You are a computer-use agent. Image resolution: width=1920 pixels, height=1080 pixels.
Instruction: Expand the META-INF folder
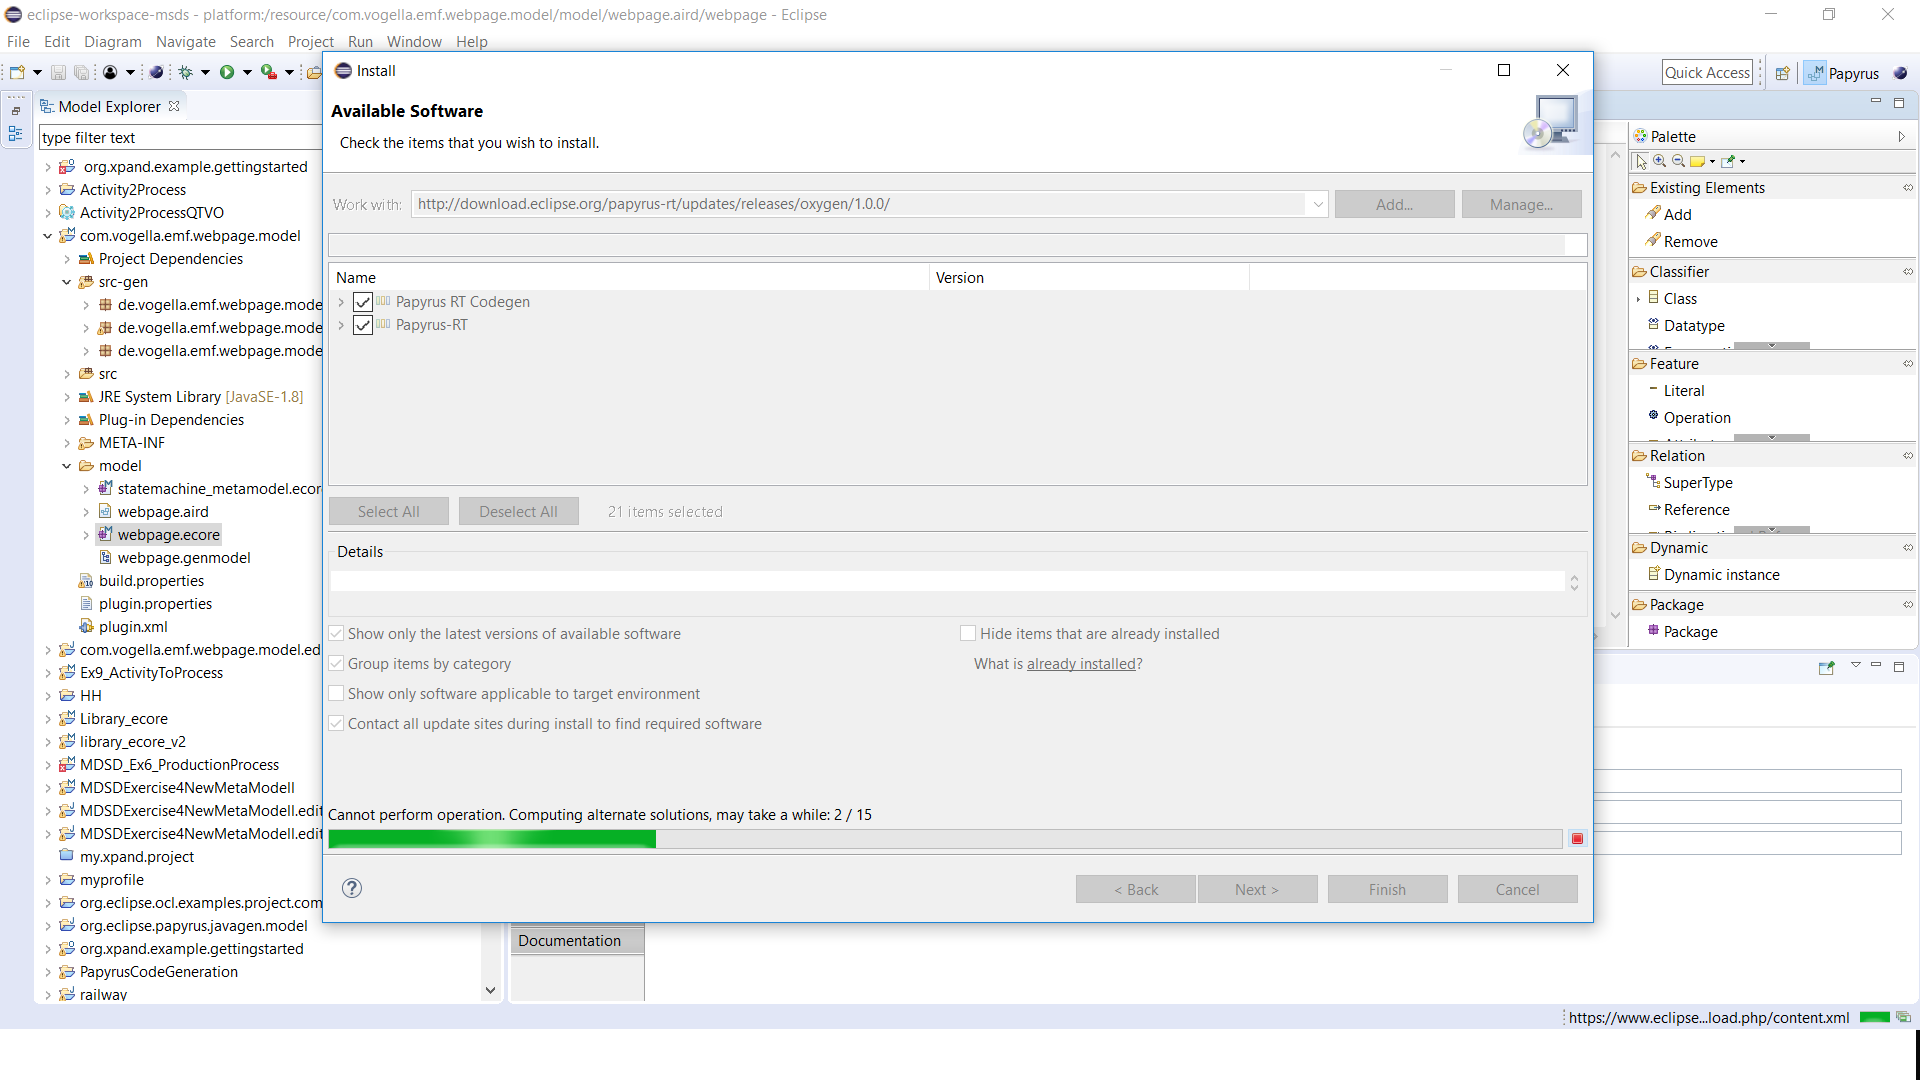pyautogui.click(x=66, y=443)
